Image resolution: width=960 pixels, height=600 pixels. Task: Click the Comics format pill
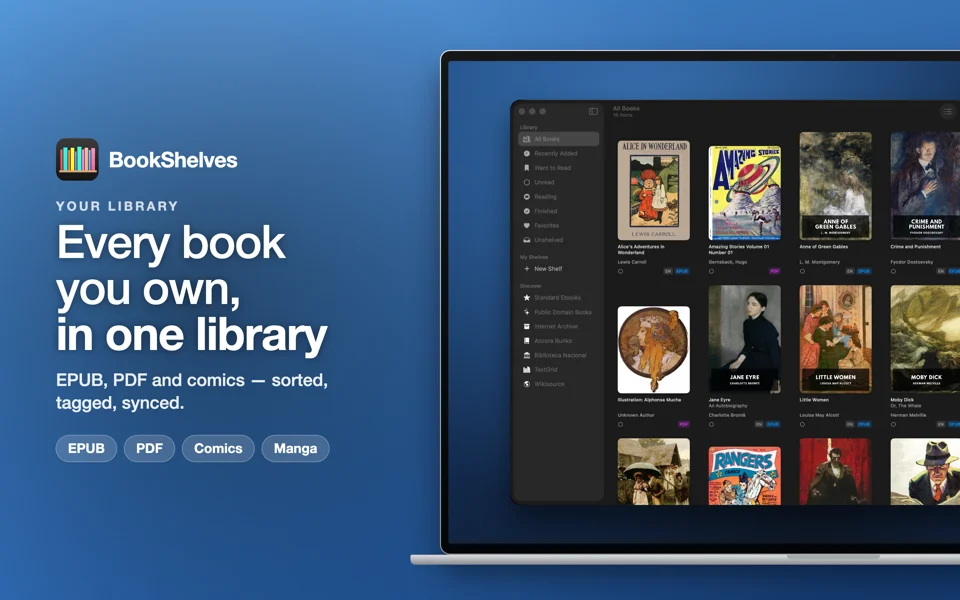[218, 448]
